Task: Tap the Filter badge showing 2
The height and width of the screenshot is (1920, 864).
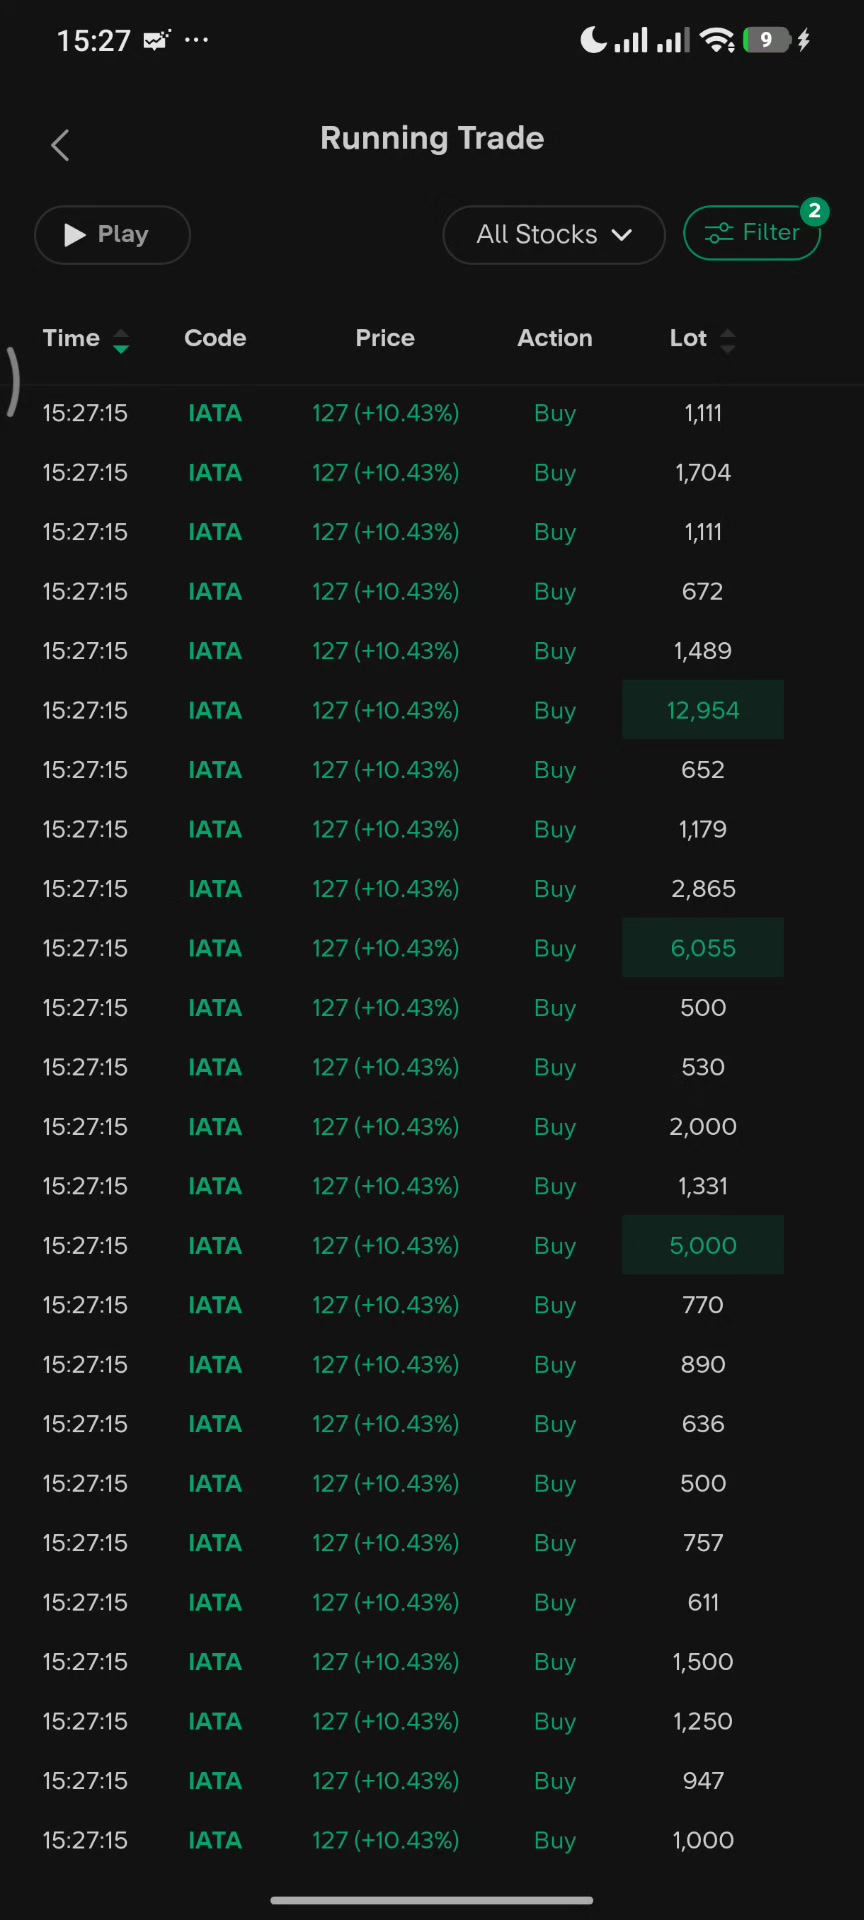Action: point(814,211)
